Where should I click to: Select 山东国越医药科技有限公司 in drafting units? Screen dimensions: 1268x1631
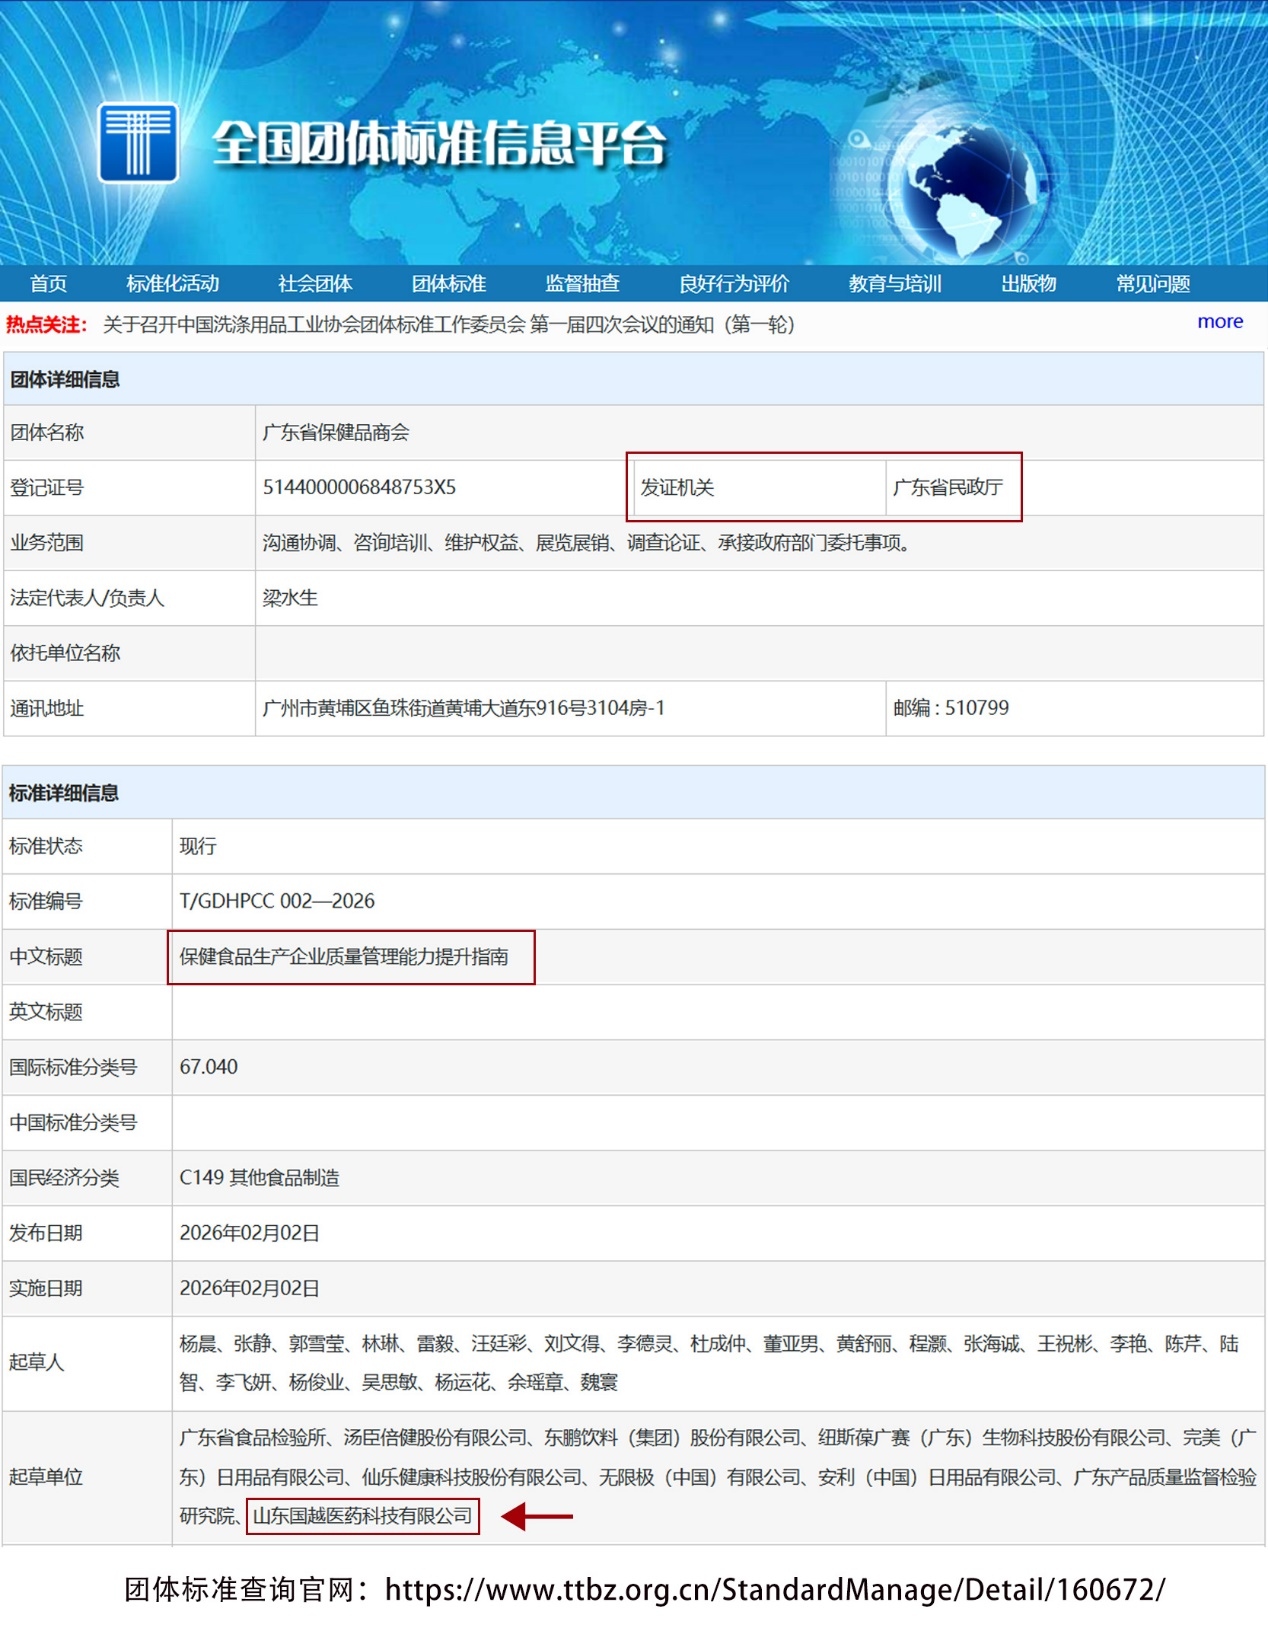363,1516
